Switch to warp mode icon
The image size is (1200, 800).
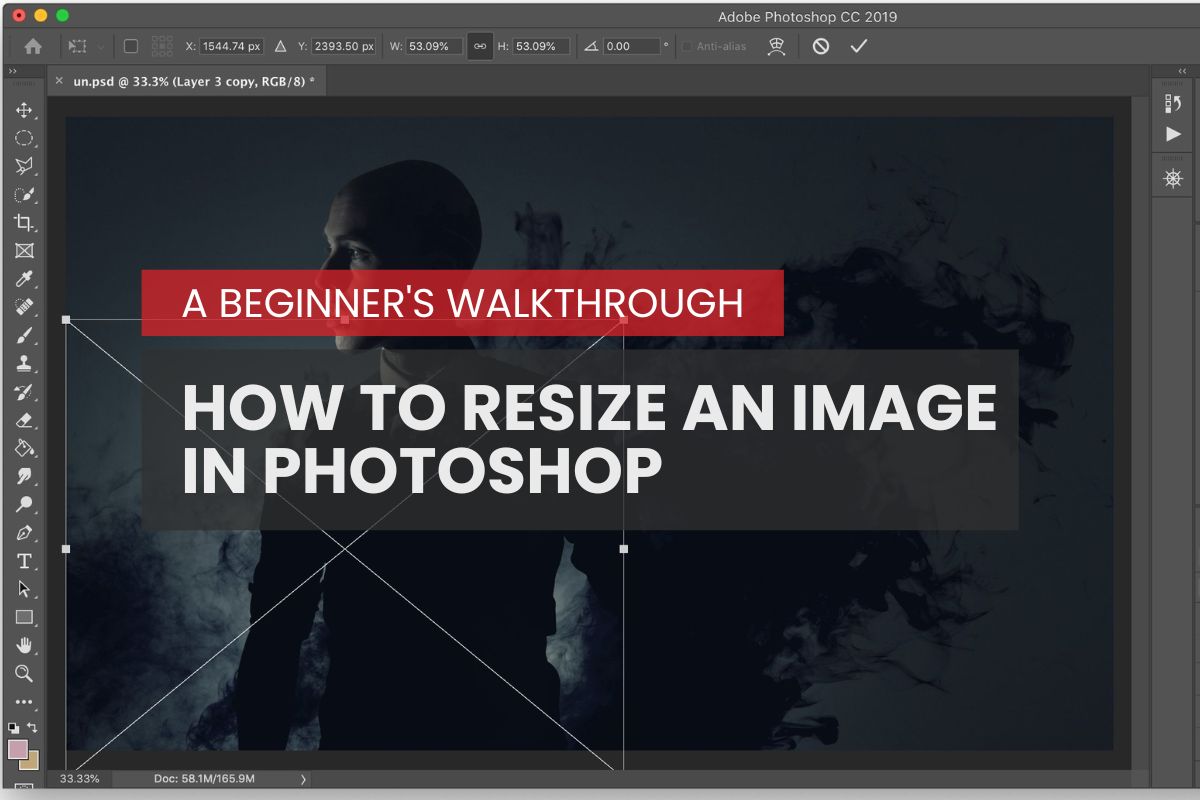(x=775, y=46)
